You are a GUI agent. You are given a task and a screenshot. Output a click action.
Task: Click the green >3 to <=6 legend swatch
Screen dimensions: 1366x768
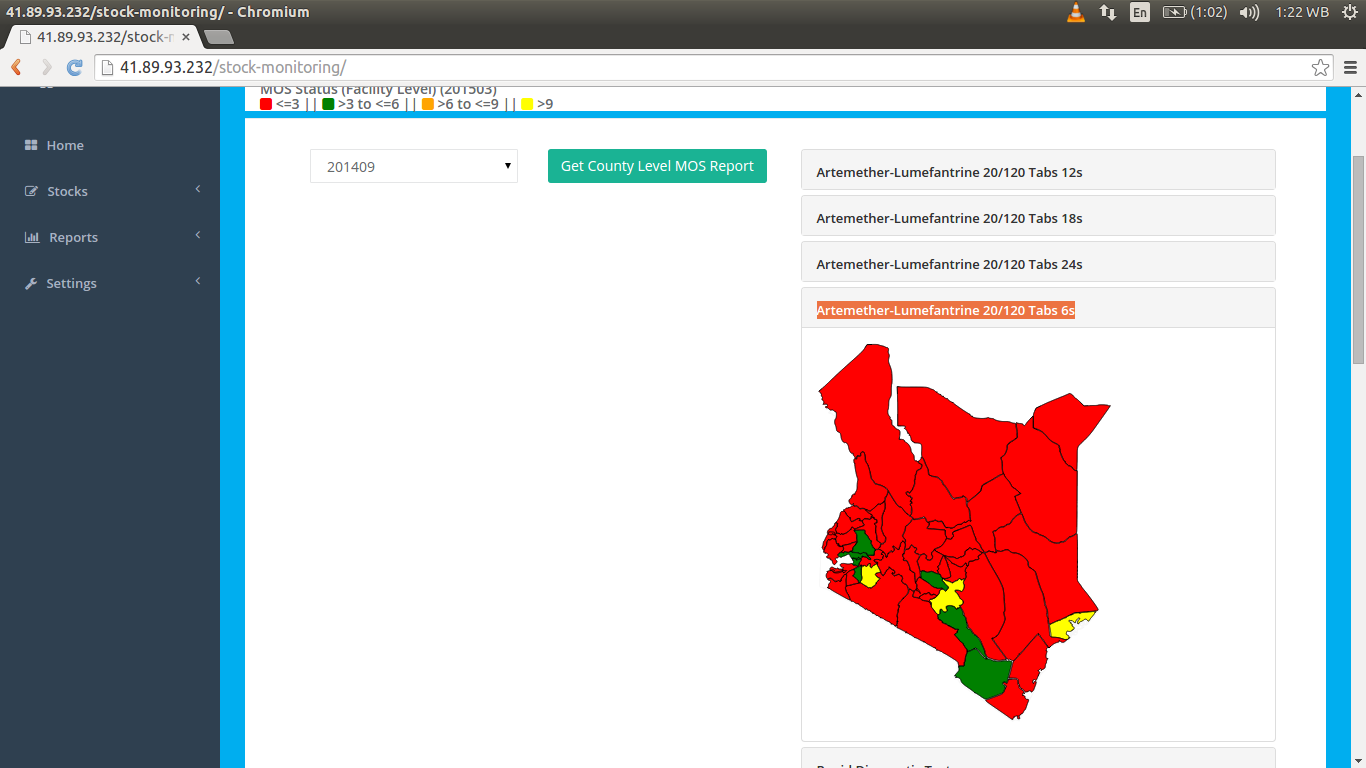(328, 104)
